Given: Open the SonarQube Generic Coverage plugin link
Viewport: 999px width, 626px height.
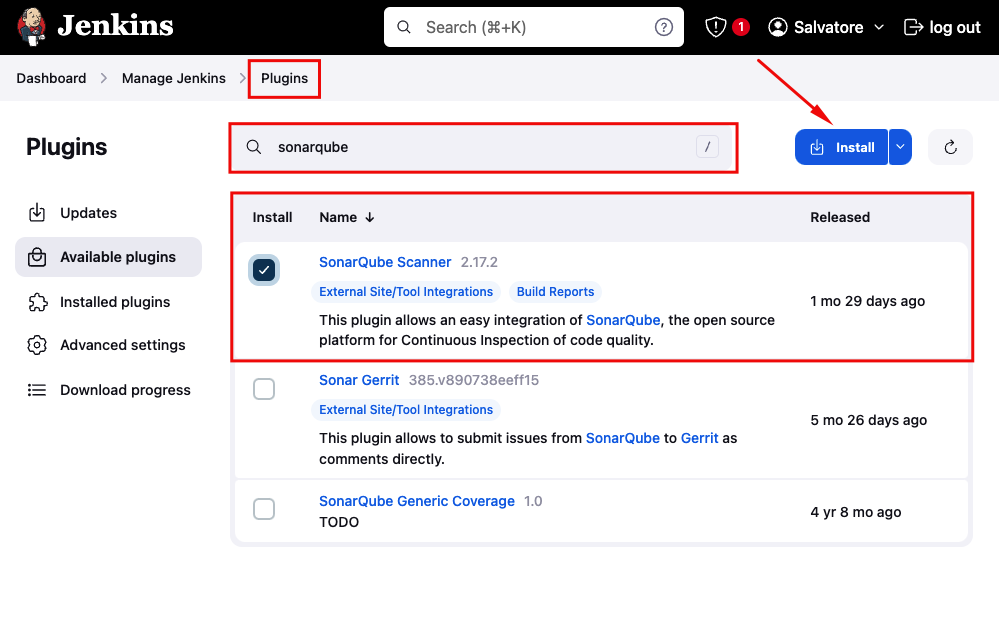Looking at the screenshot, I should click(417, 501).
